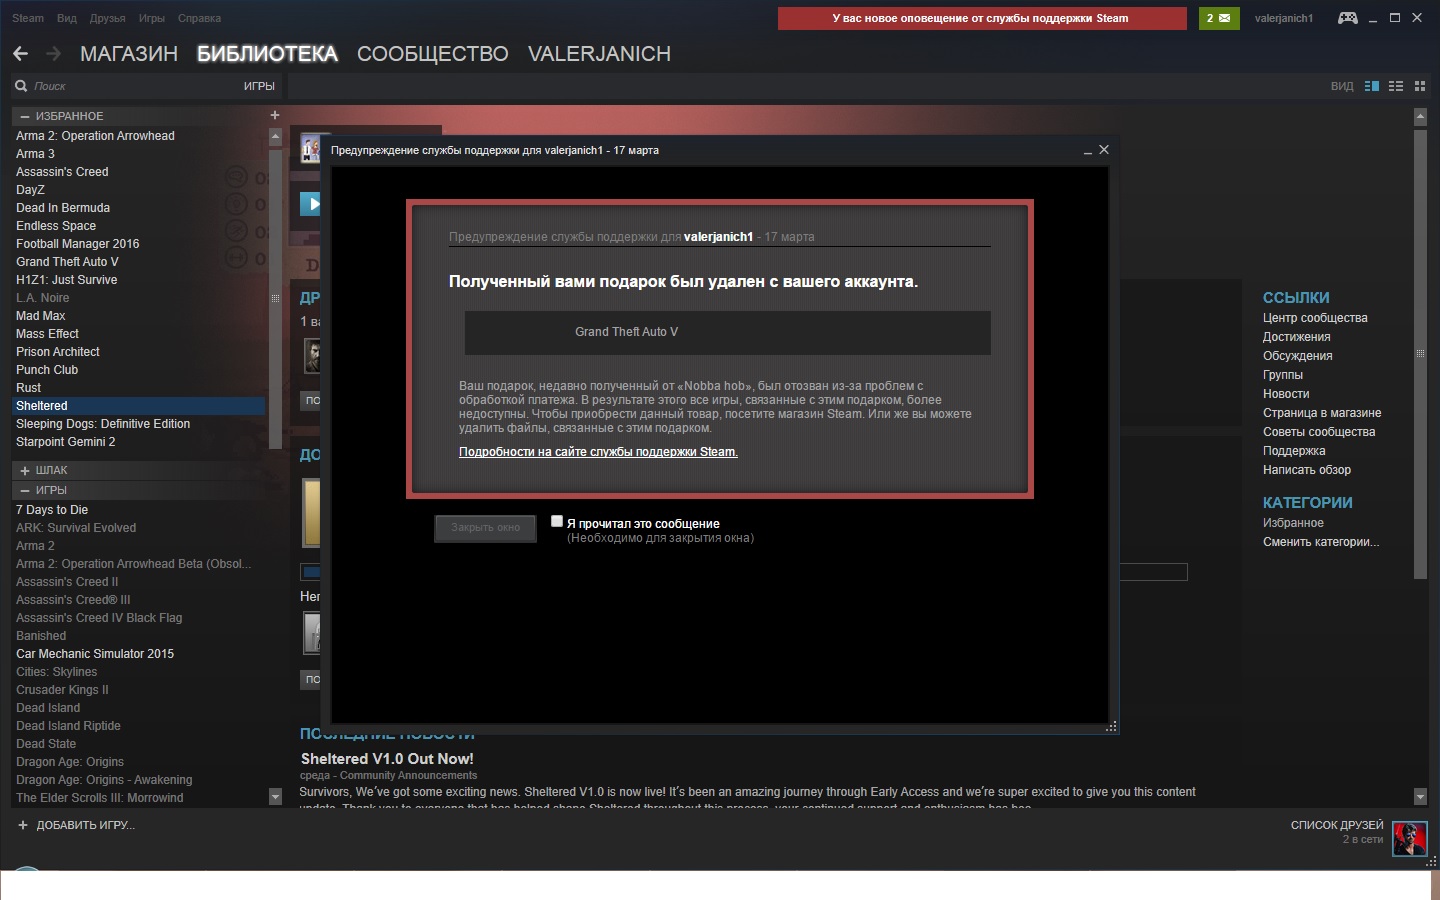
Task: Open the Справка menu
Action: coord(199,18)
